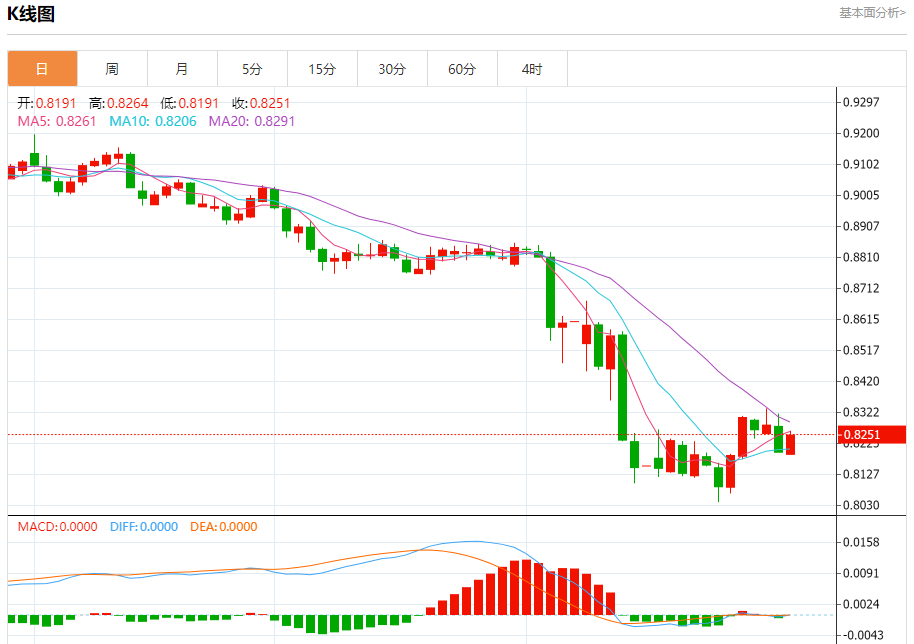The height and width of the screenshot is (644, 914).
Task: Open the 60分 interval tab
Action: click(x=462, y=69)
